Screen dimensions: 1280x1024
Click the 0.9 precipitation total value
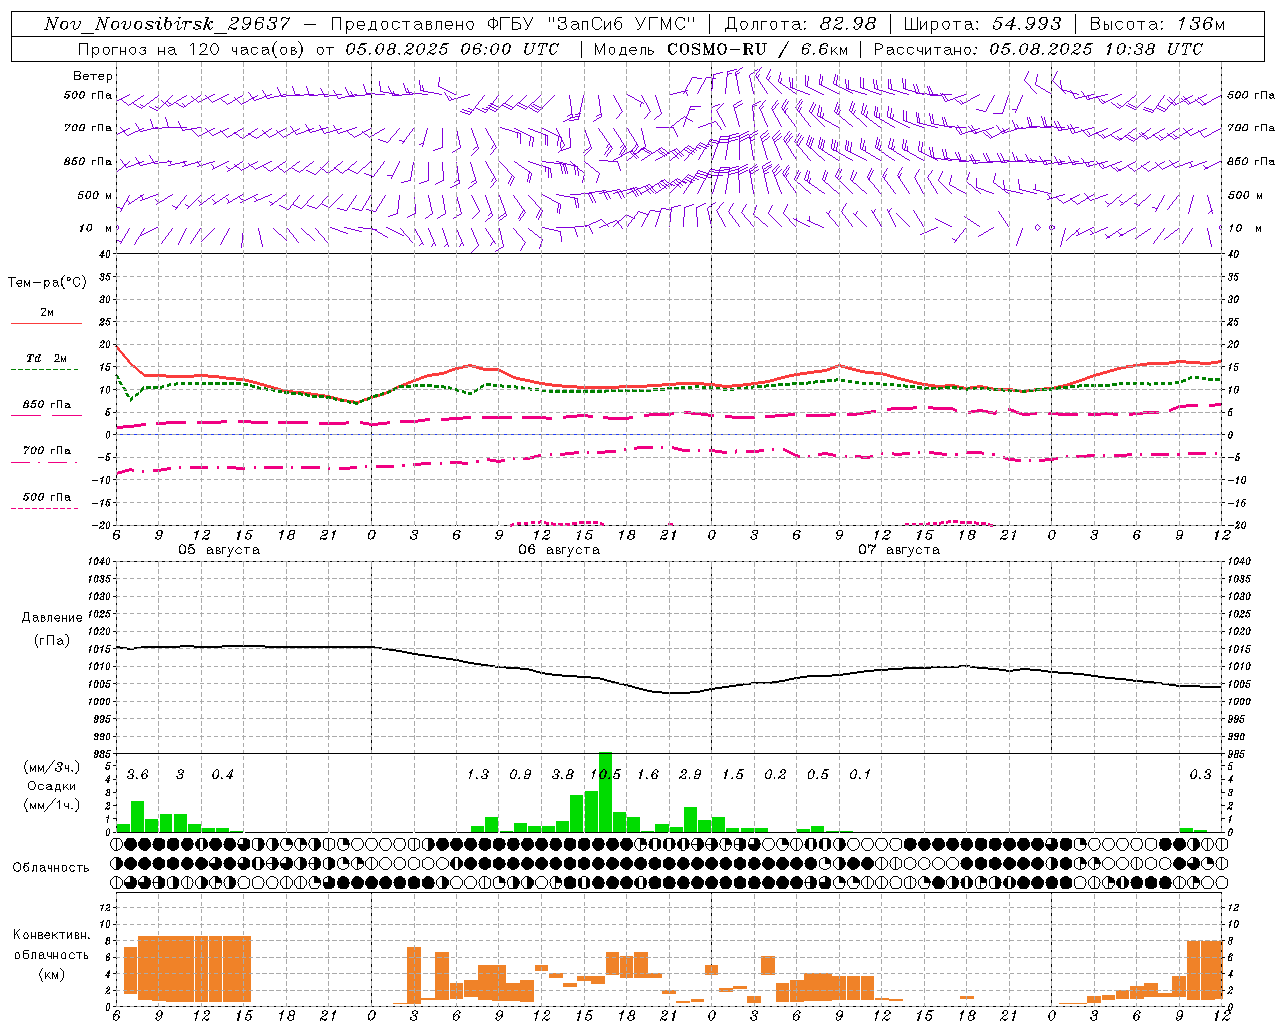(520, 775)
